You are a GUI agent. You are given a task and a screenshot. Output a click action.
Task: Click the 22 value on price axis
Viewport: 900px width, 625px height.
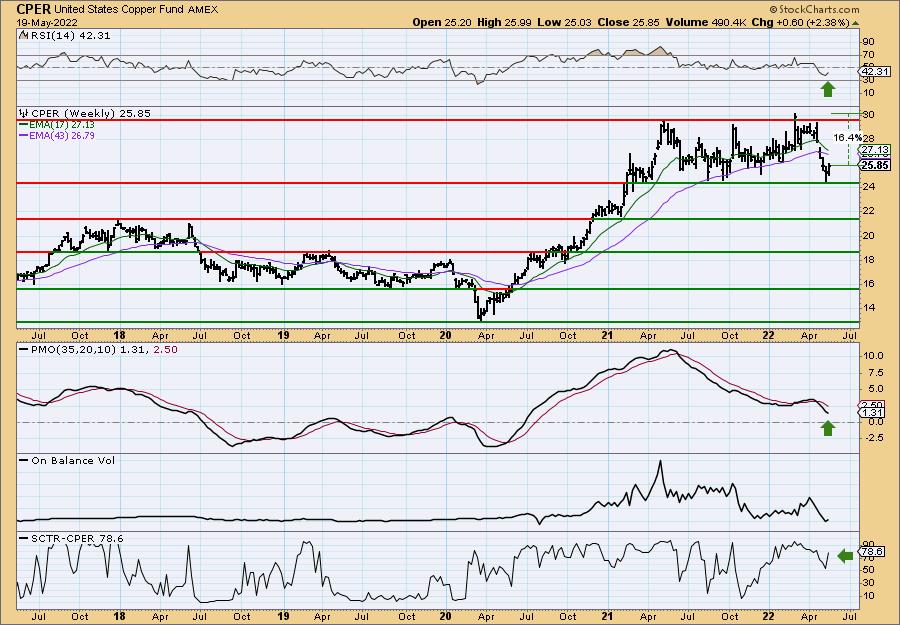(868, 211)
